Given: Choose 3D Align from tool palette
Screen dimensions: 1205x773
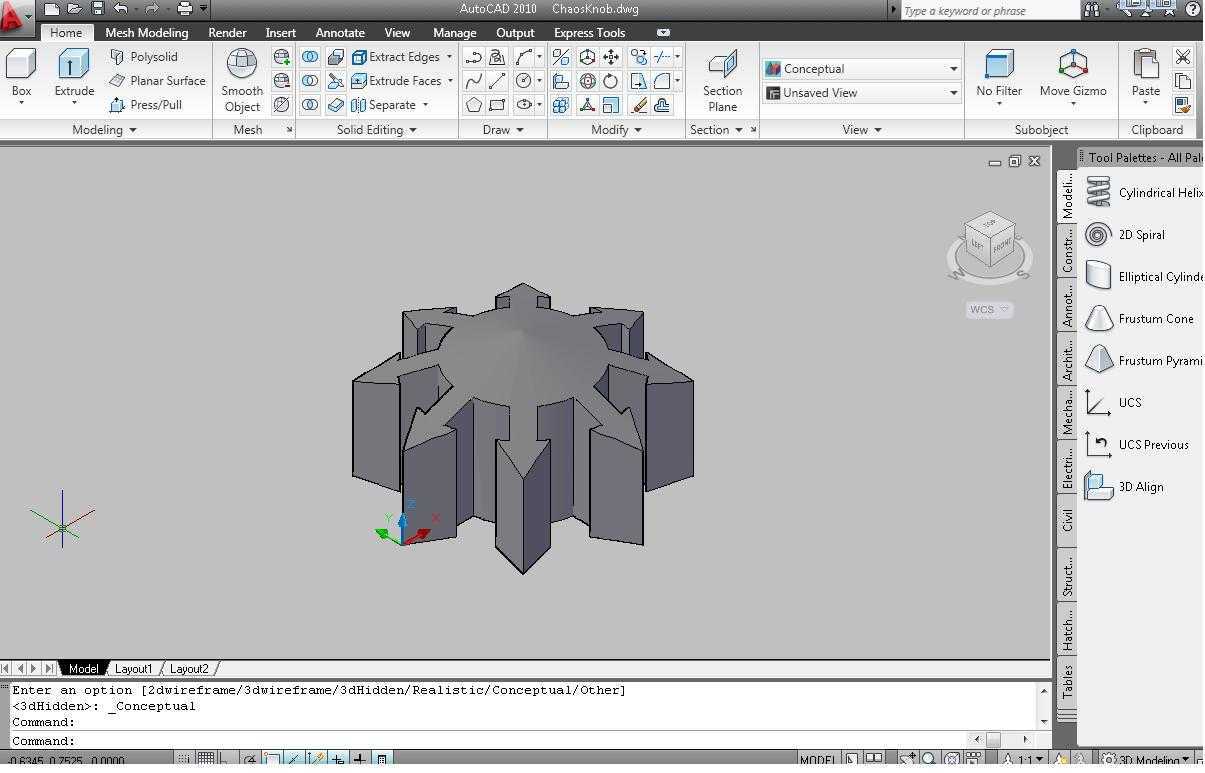Looking at the screenshot, I should tap(1126, 487).
